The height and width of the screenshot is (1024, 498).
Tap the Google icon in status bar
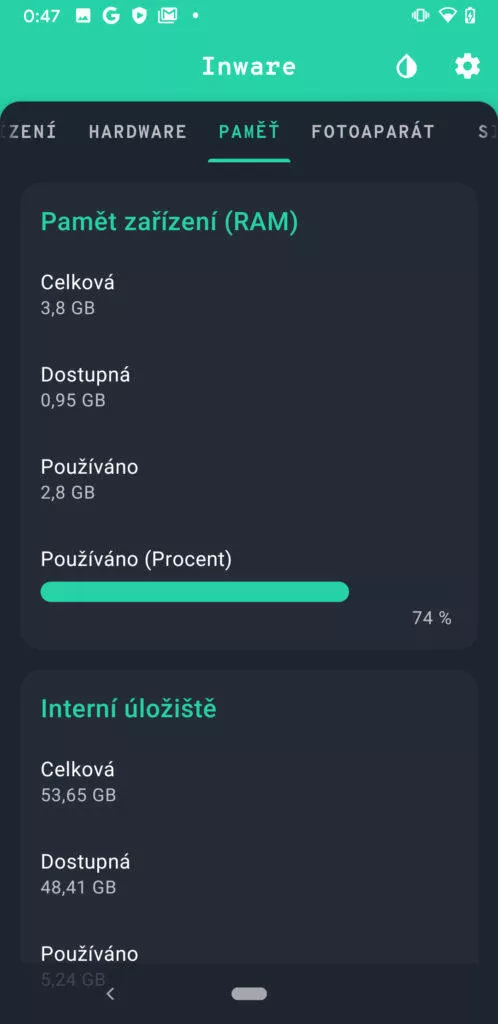click(111, 16)
